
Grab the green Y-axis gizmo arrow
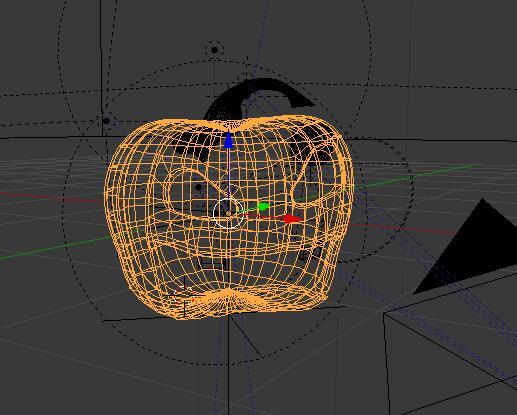pyautogui.click(x=264, y=207)
